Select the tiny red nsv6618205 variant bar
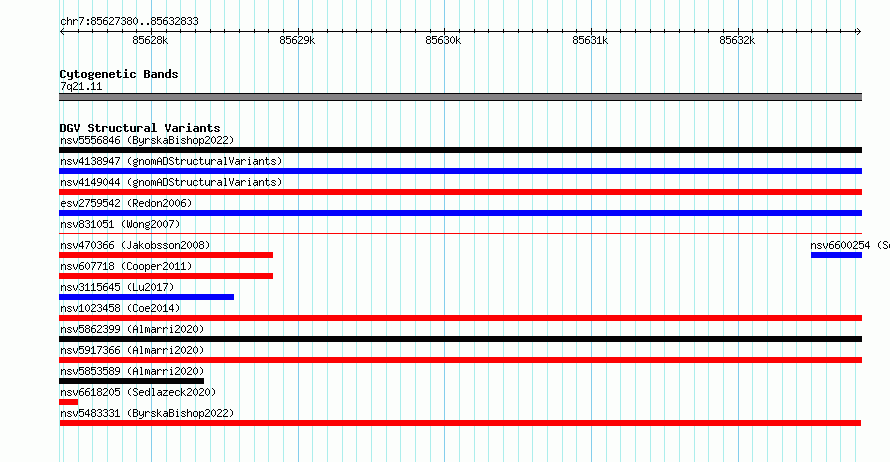Image resolution: width=890 pixels, height=462 pixels. pyautogui.click(x=68, y=402)
